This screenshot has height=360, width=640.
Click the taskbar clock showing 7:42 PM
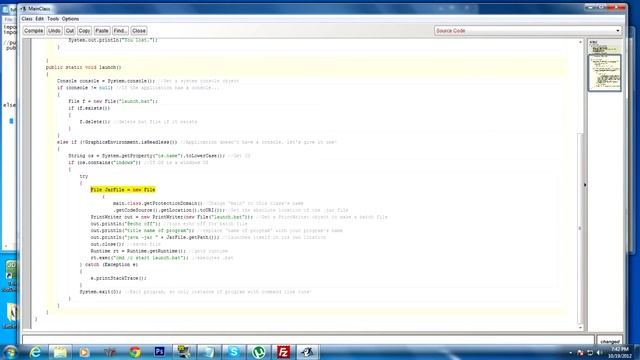pyautogui.click(x=620, y=353)
